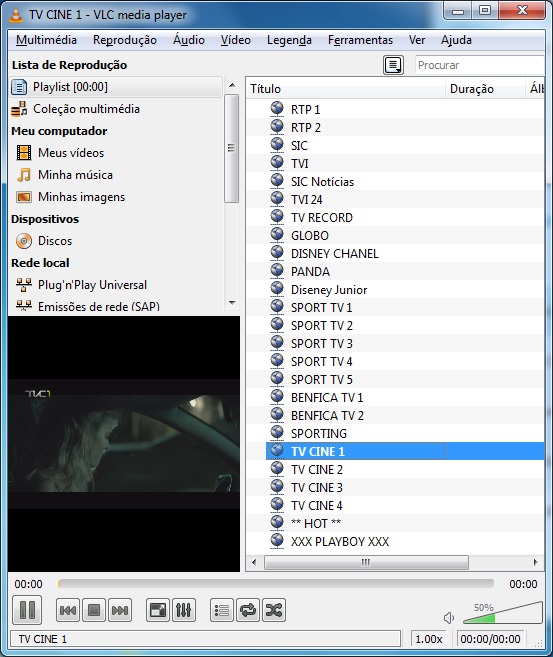Open extended settings equalizer button
Screen dimensions: 553x657
[x=183, y=610]
